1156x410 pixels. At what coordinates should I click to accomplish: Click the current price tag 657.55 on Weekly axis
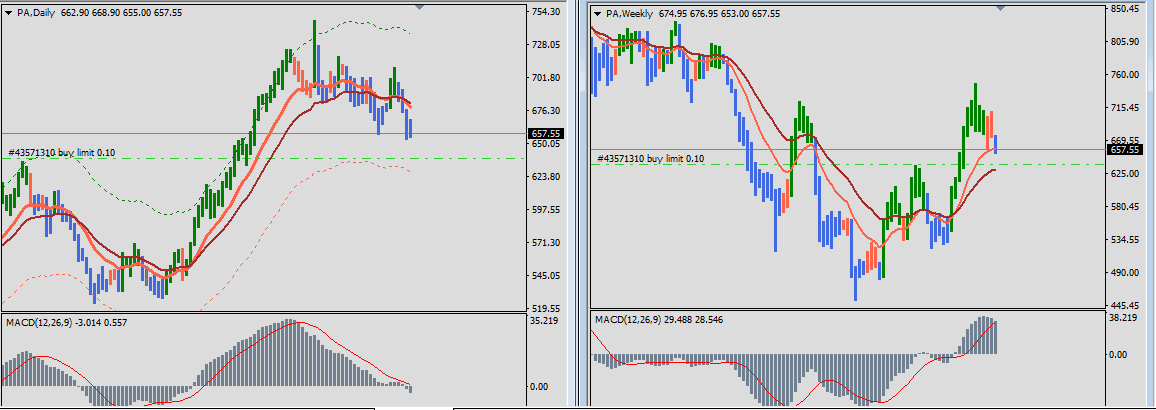1124,150
